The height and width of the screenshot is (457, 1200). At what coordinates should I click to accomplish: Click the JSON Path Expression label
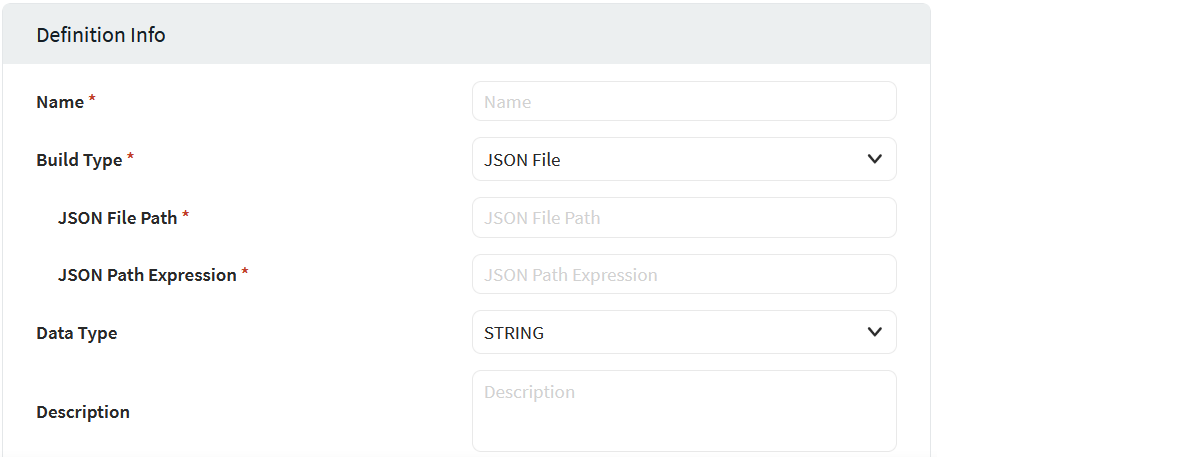tap(147, 275)
